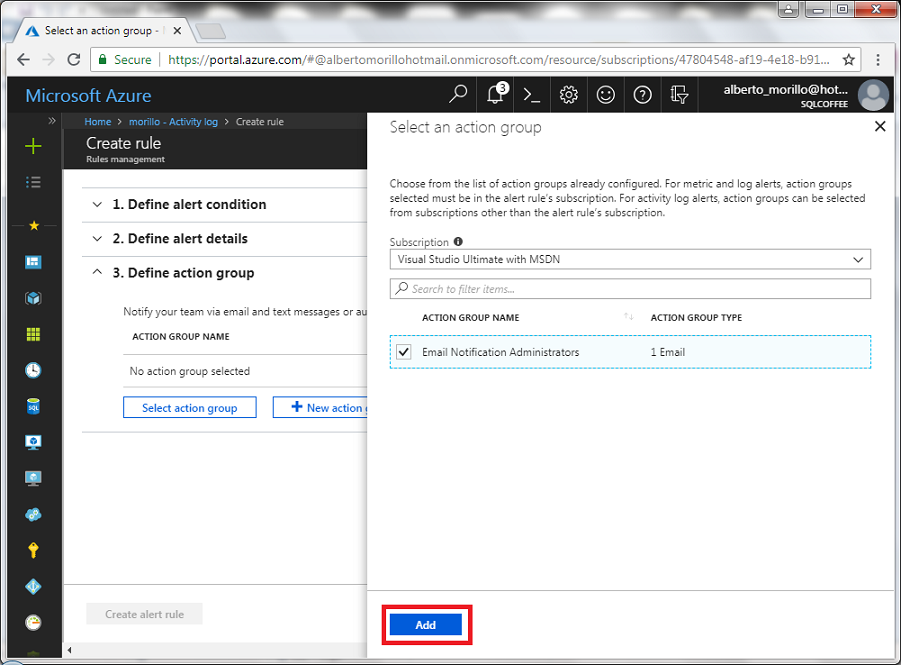Open the Chrome three-dot menu
This screenshot has height=665, width=901.
point(878,60)
